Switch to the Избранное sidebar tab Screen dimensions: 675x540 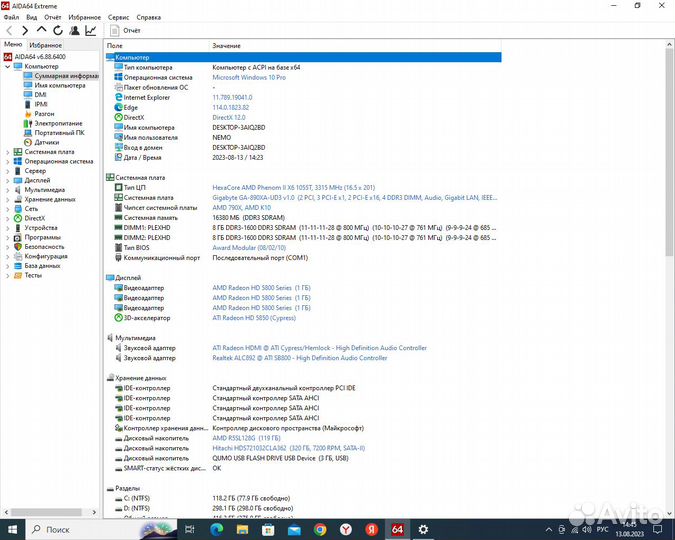click(45, 45)
